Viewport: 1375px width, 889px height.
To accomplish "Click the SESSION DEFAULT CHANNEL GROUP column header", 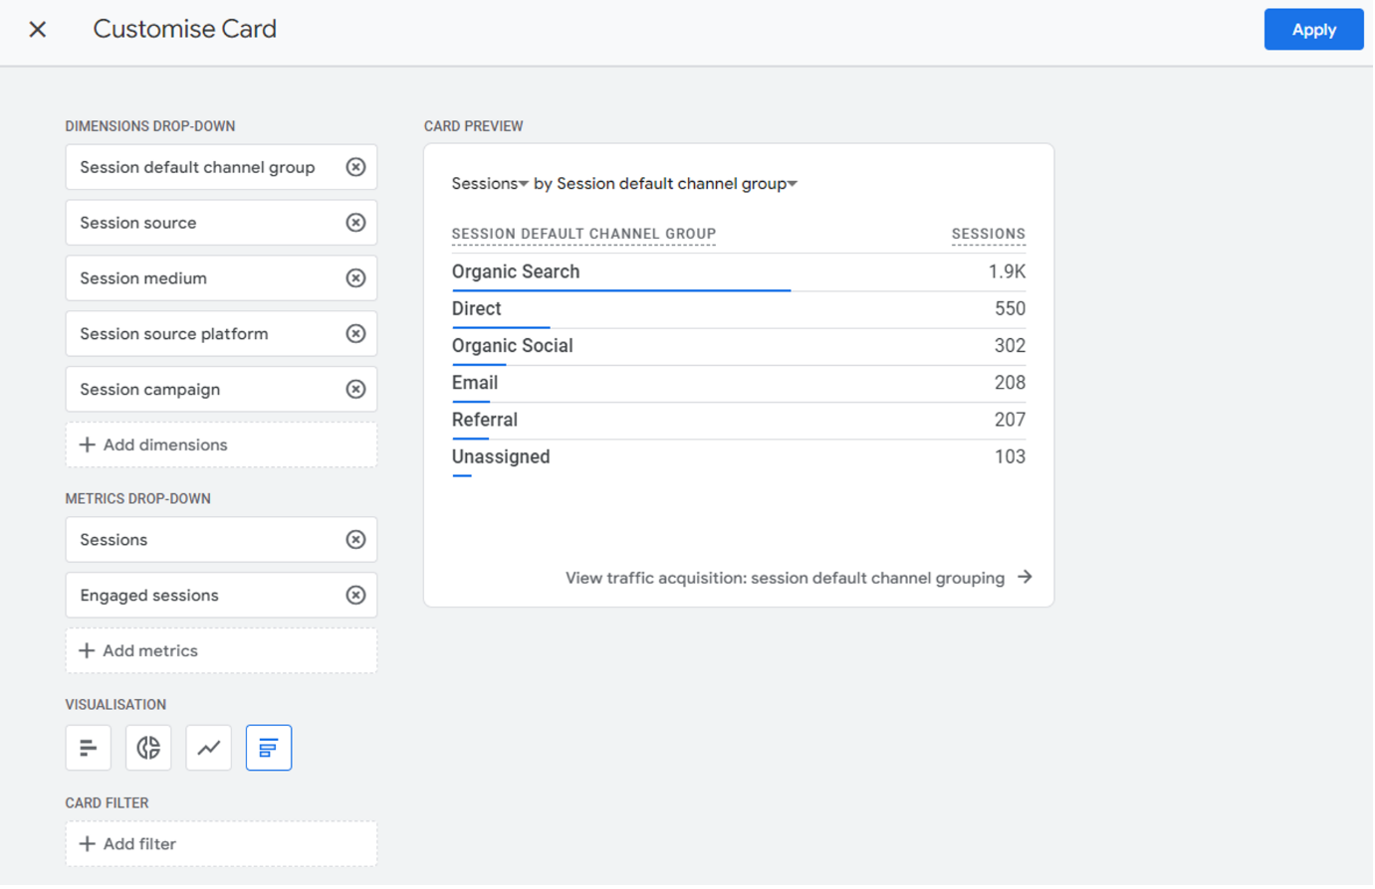I will click(x=584, y=234).
